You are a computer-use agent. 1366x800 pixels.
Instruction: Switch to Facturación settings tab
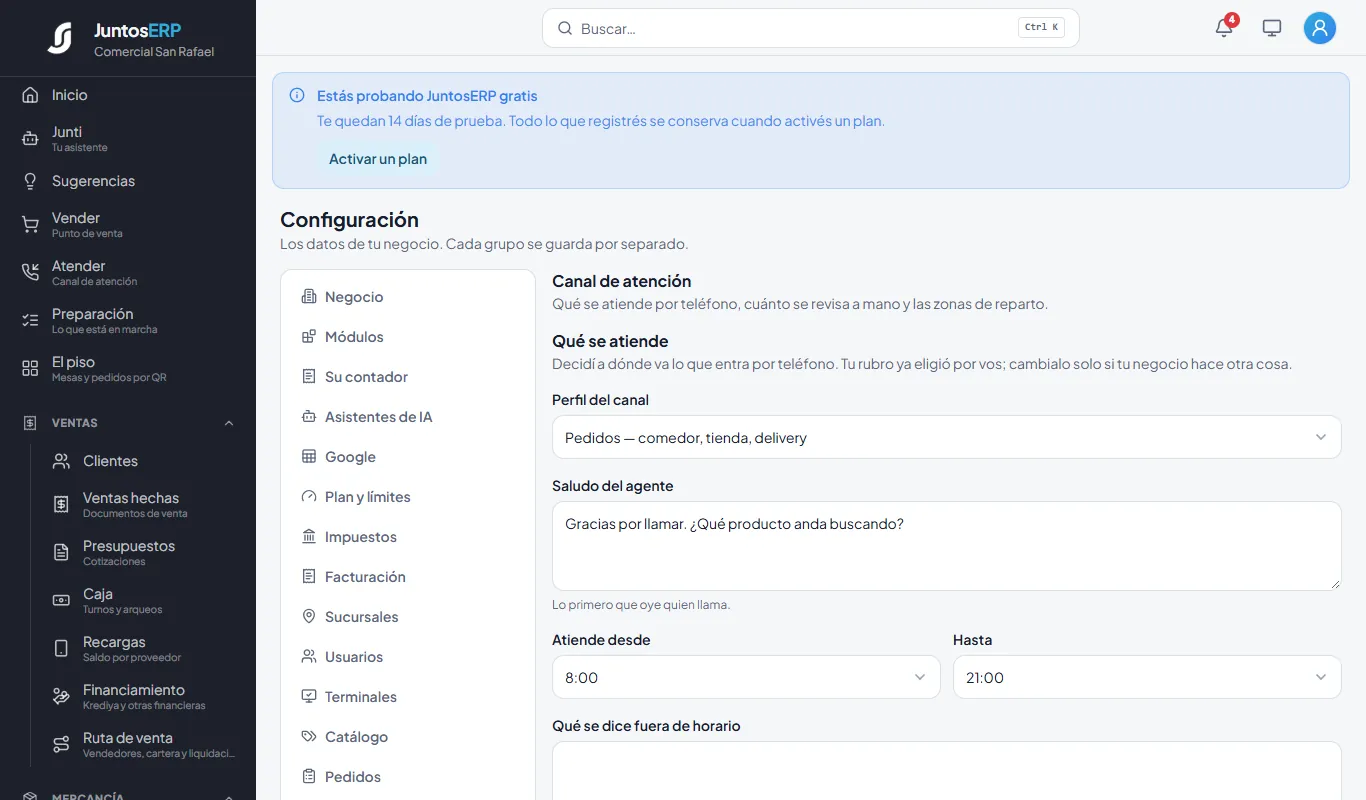pos(408,577)
